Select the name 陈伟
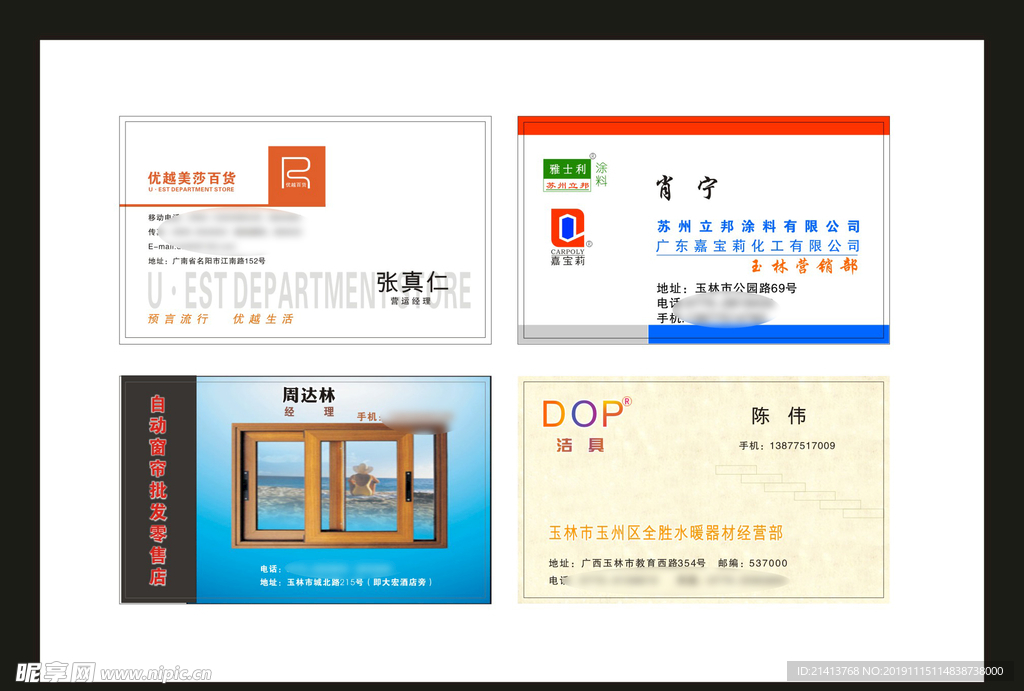The height and width of the screenshot is (691, 1024). pos(778,416)
